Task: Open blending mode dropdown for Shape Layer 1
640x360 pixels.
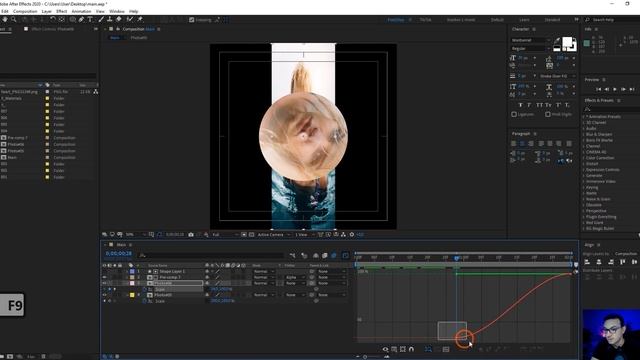Action: point(264,271)
